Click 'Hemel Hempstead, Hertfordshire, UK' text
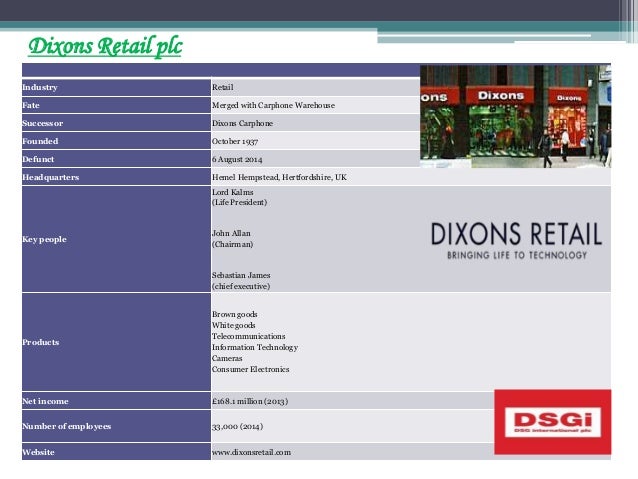Screen dimensions: 638x479 [x=279, y=177]
